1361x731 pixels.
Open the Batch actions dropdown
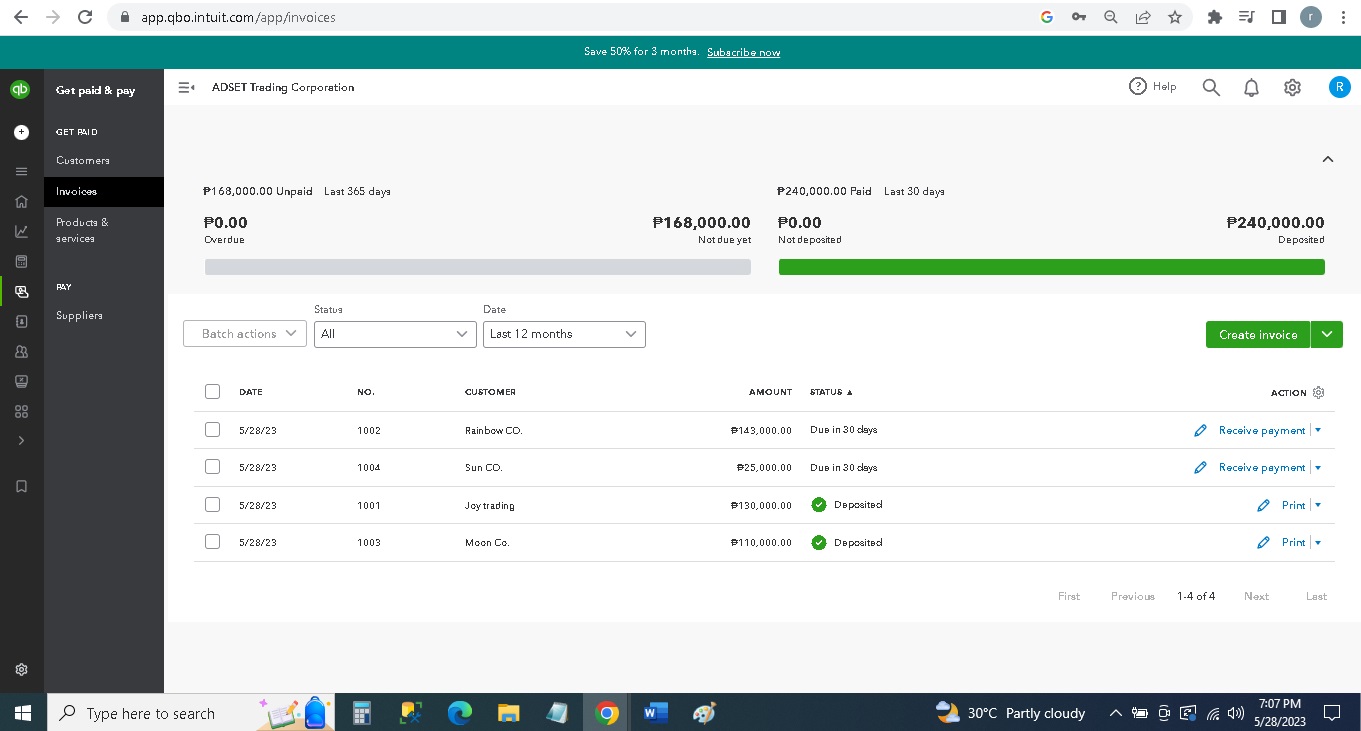(x=245, y=334)
